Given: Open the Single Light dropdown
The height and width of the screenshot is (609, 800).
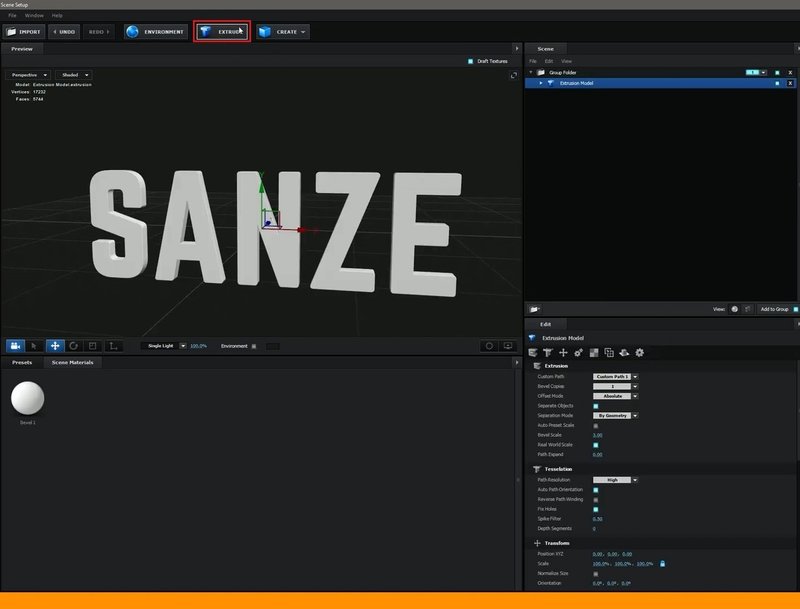Looking at the screenshot, I should (x=164, y=346).
